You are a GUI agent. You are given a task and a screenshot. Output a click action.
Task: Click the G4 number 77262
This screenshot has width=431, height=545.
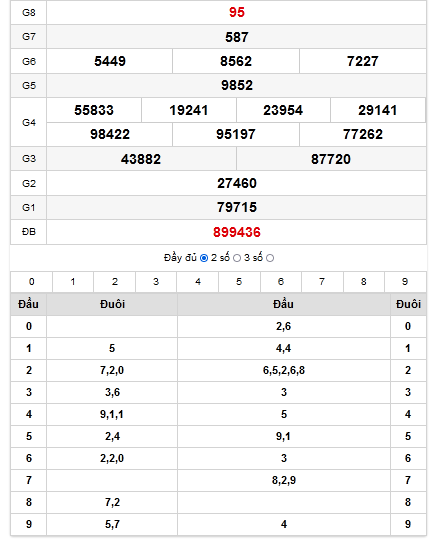click(x=363, y=135)
